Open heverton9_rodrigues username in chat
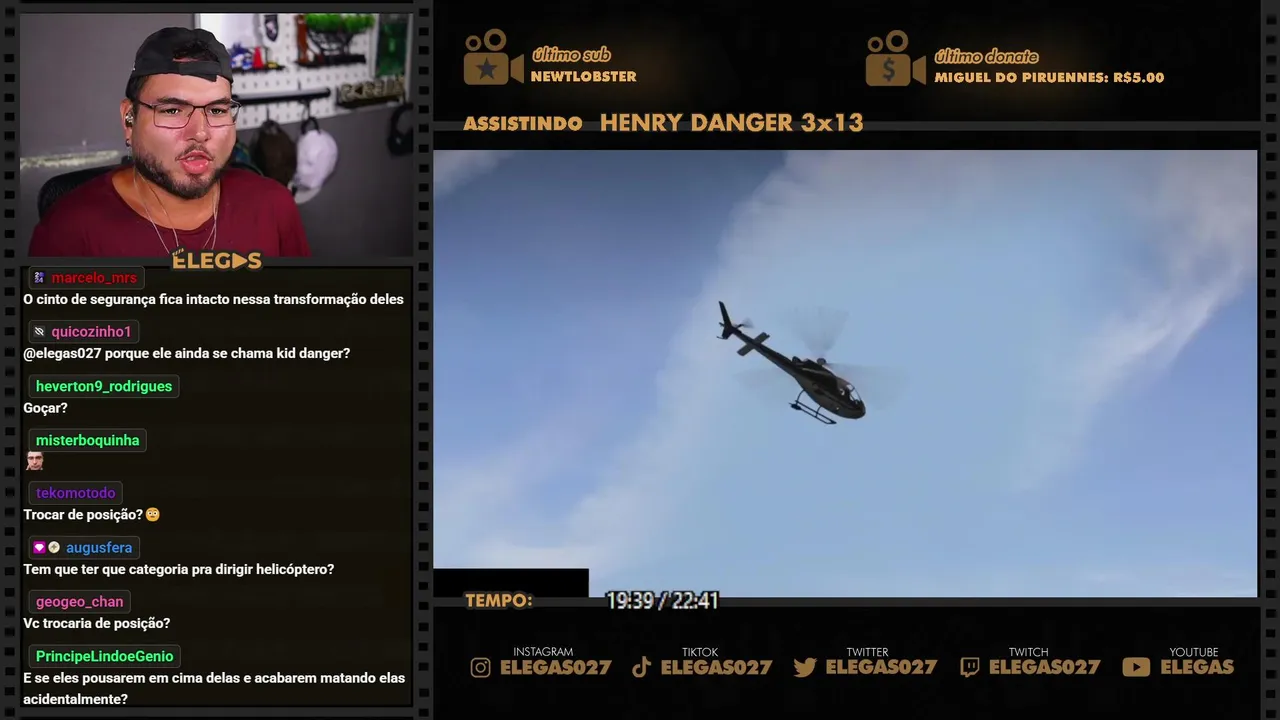 point(104,386)
